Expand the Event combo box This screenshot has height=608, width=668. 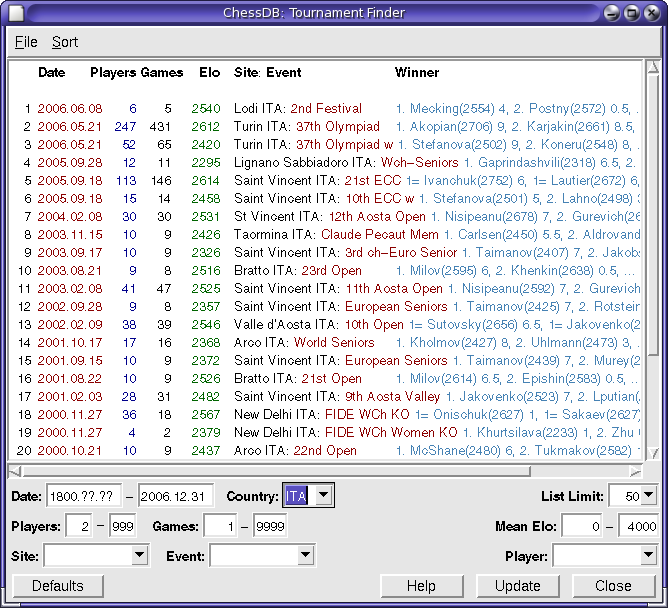point(305,556)
